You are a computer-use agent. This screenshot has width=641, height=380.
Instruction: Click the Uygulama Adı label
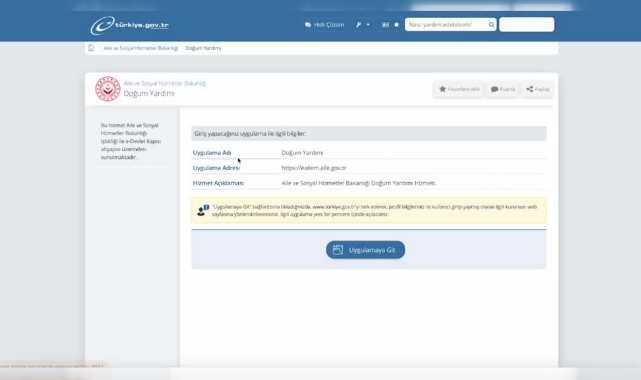[212, 153]
